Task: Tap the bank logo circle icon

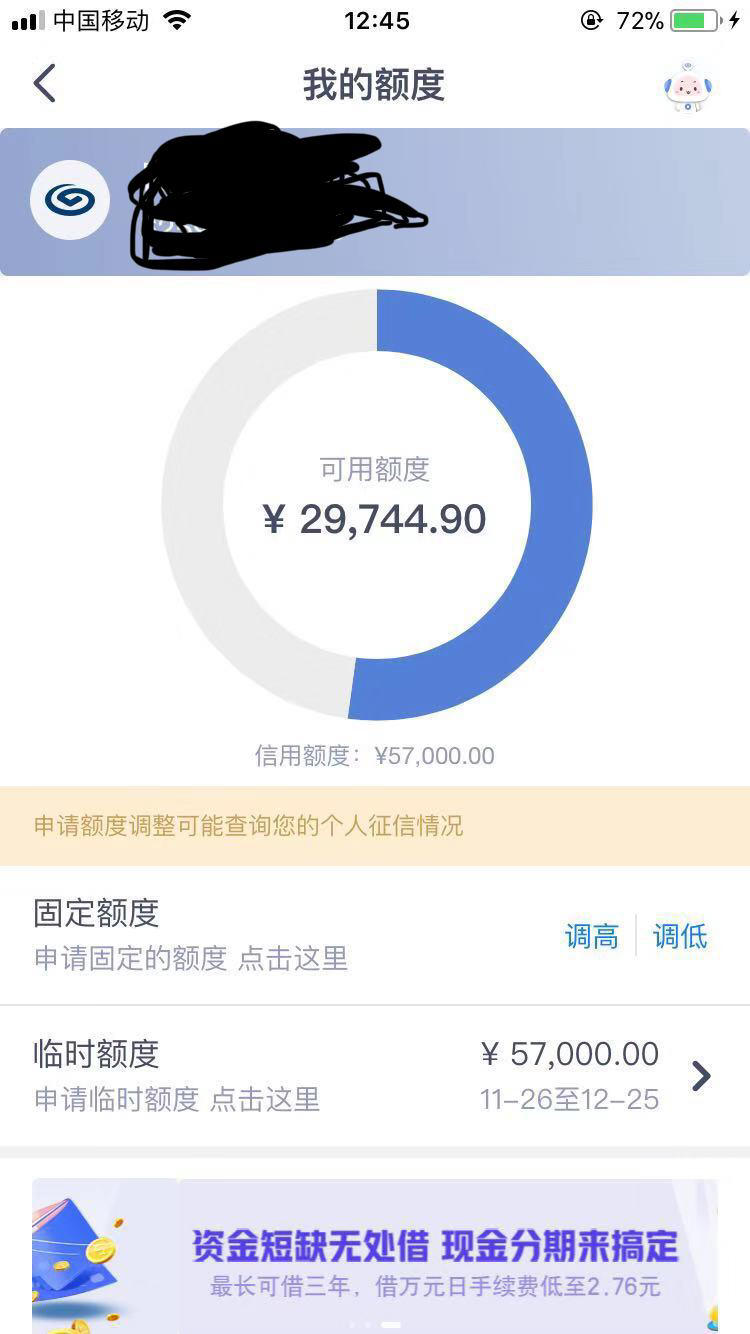Action: point(70,200)
